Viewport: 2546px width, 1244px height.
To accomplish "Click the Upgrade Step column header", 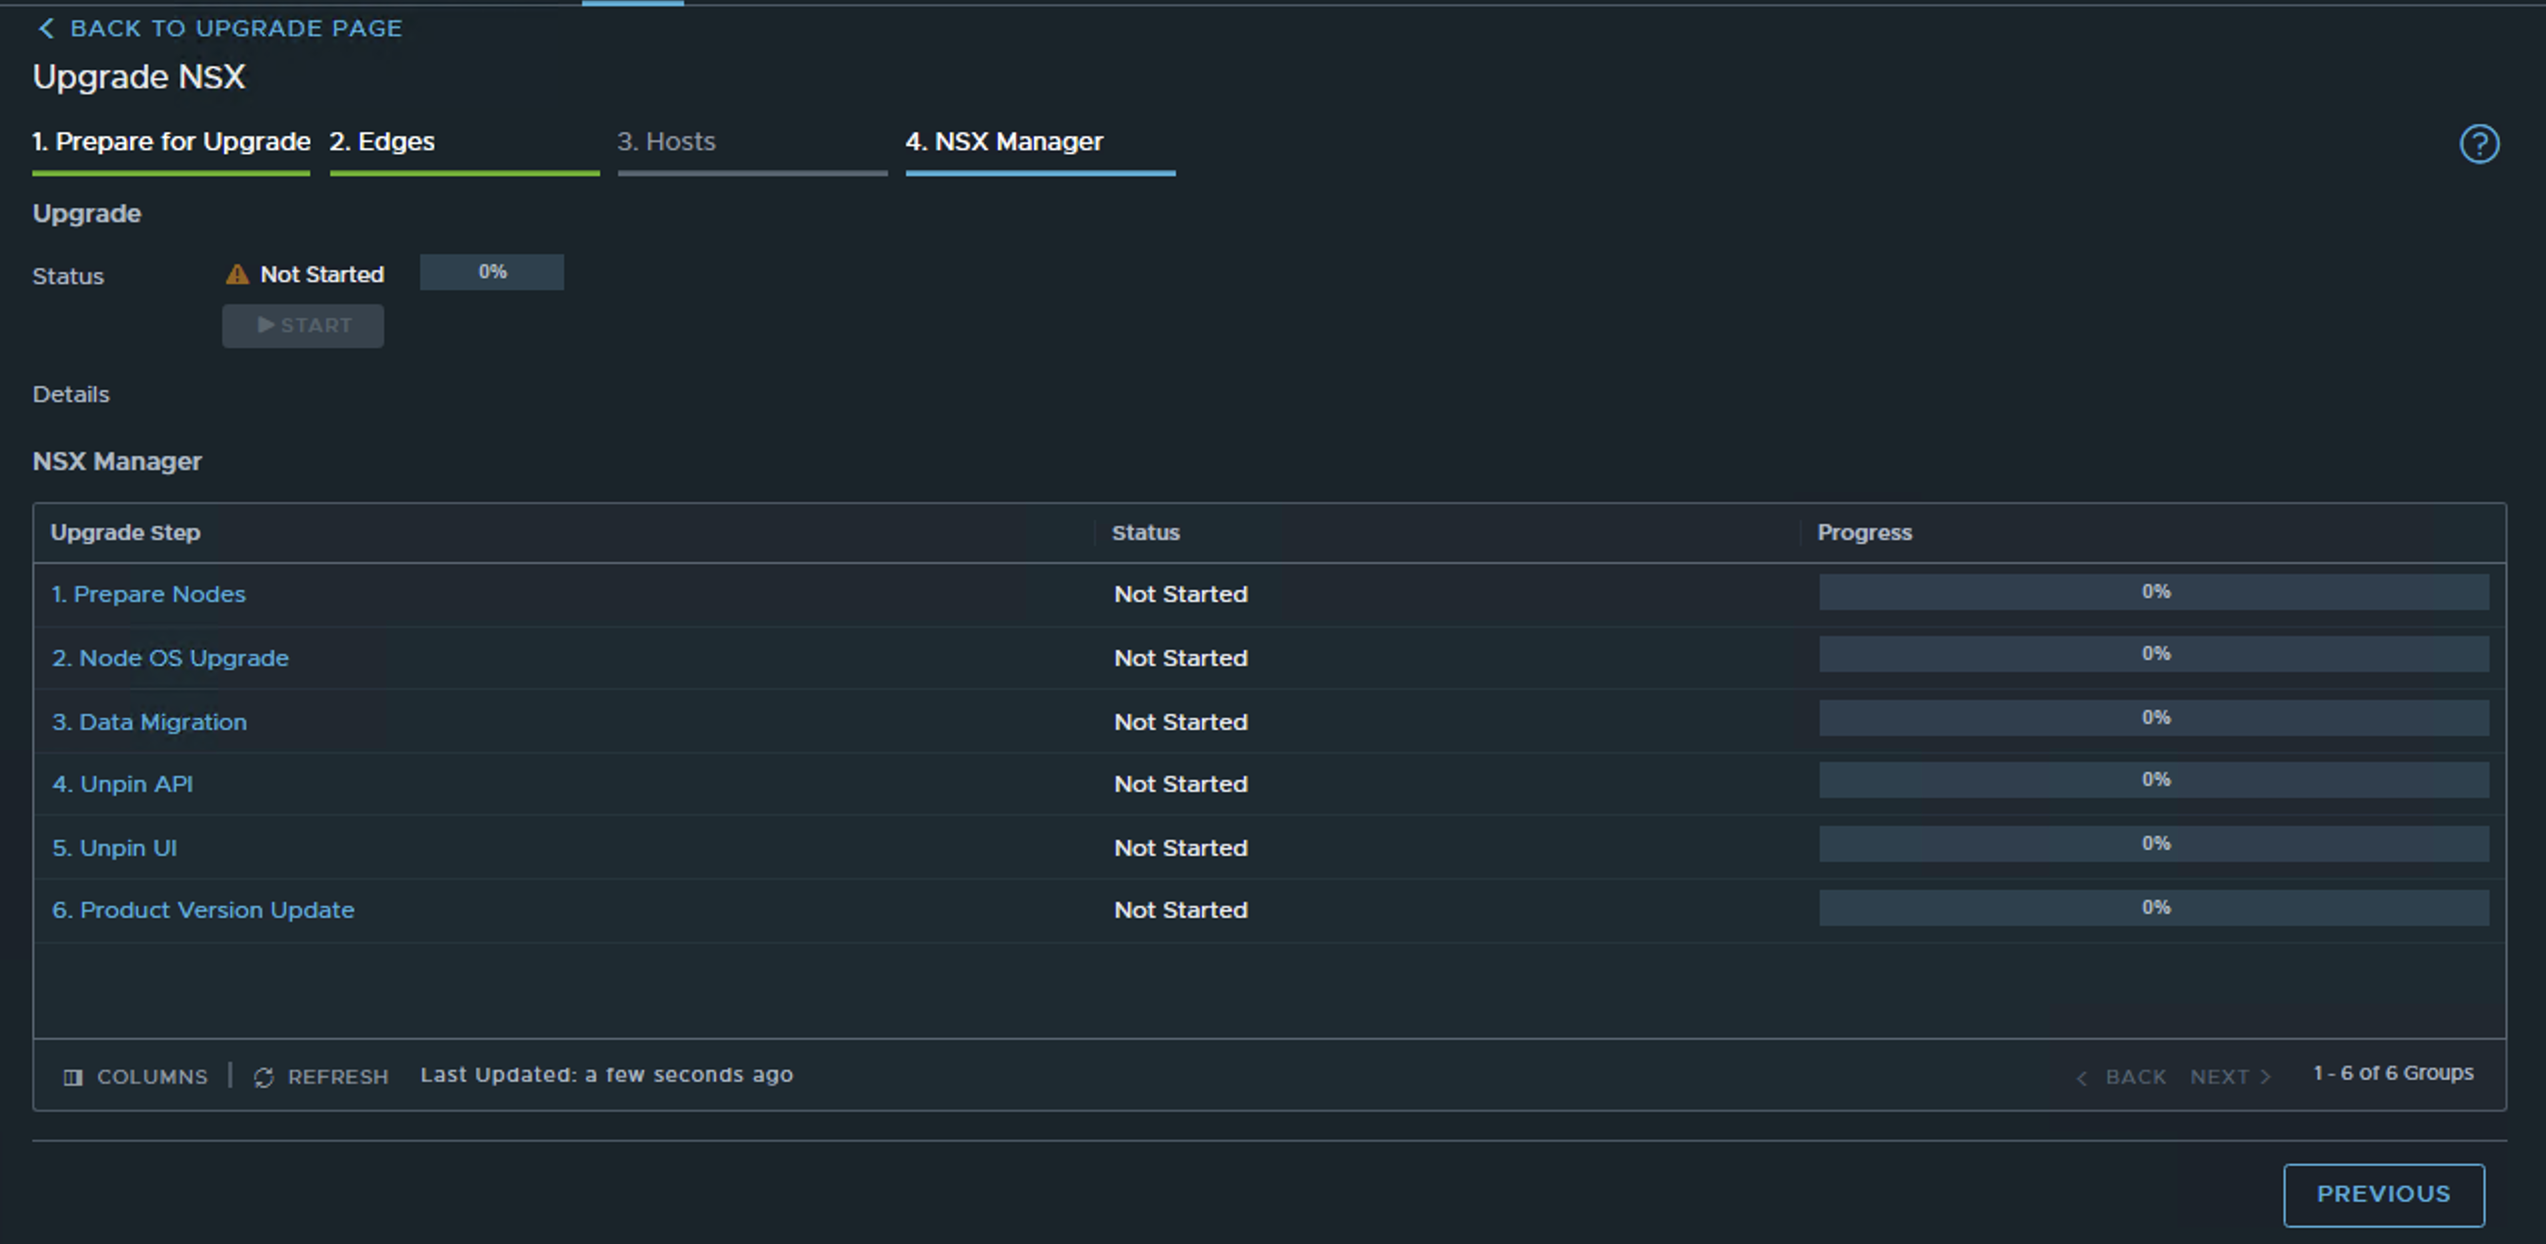I will [126, 533].
